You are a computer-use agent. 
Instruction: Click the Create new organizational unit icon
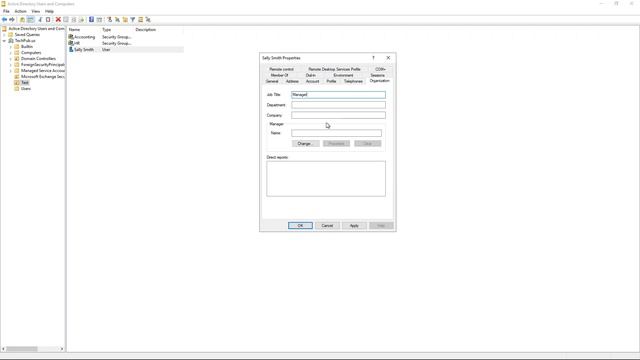point(125,20)
